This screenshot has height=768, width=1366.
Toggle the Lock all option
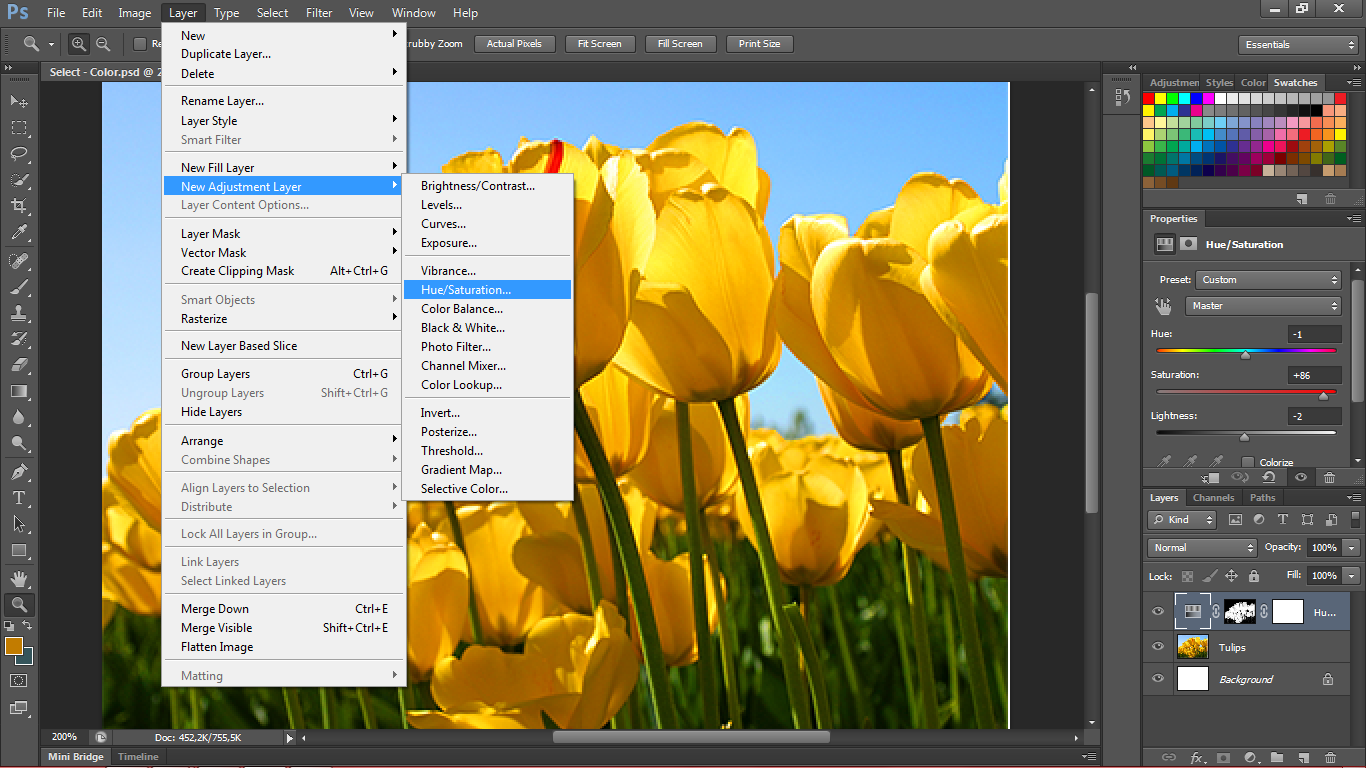pyautogui.click(x=1254, y=576)
